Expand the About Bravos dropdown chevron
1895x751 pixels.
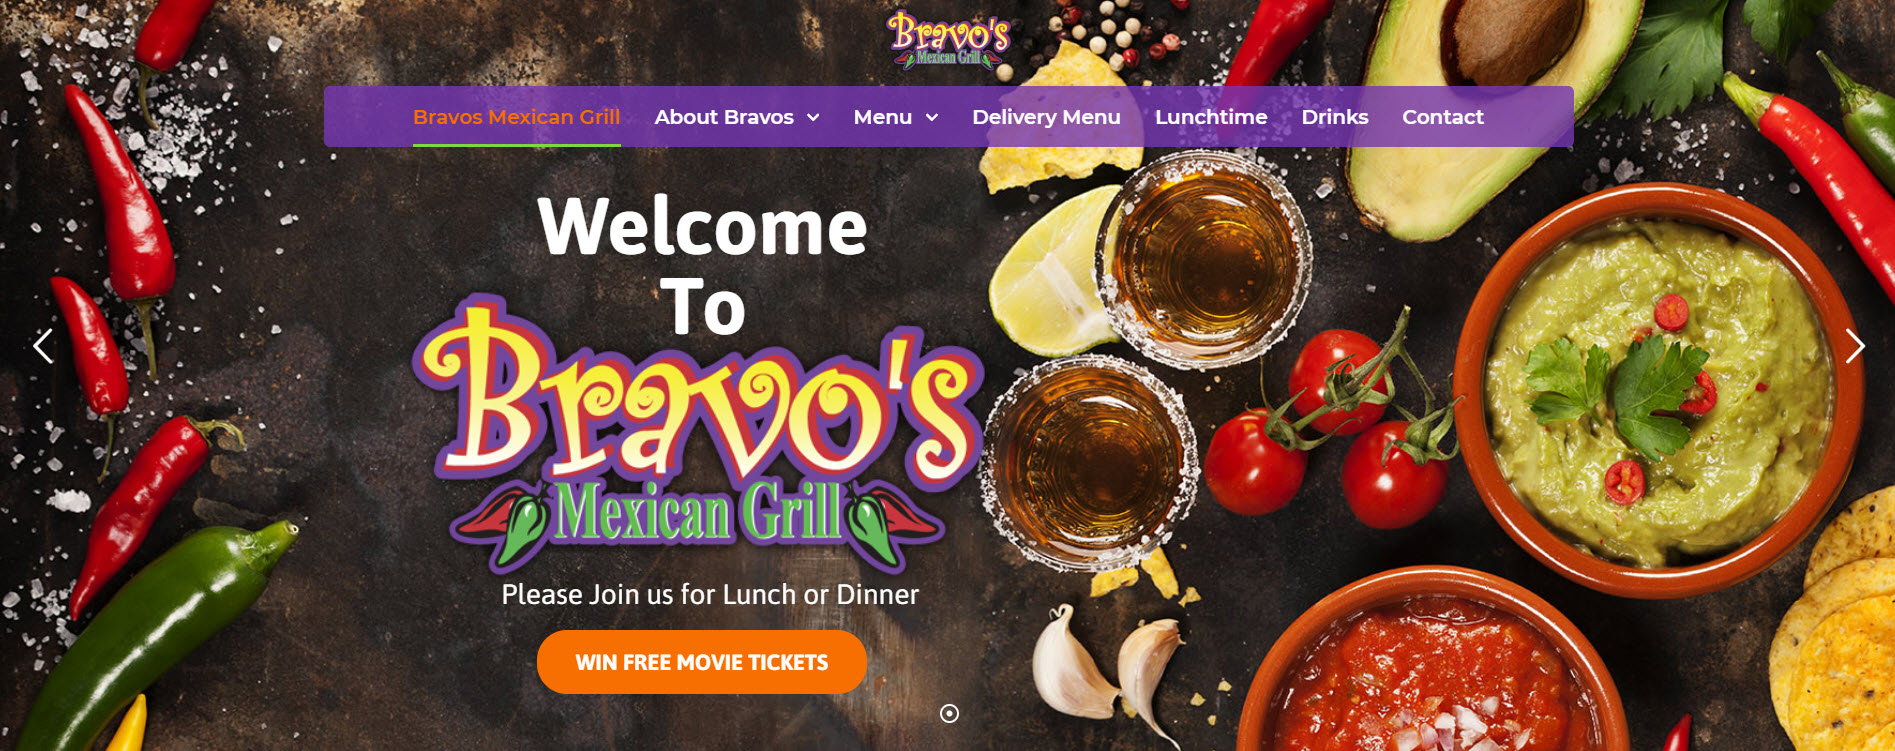pyautogui.click(x=813, y=118)
